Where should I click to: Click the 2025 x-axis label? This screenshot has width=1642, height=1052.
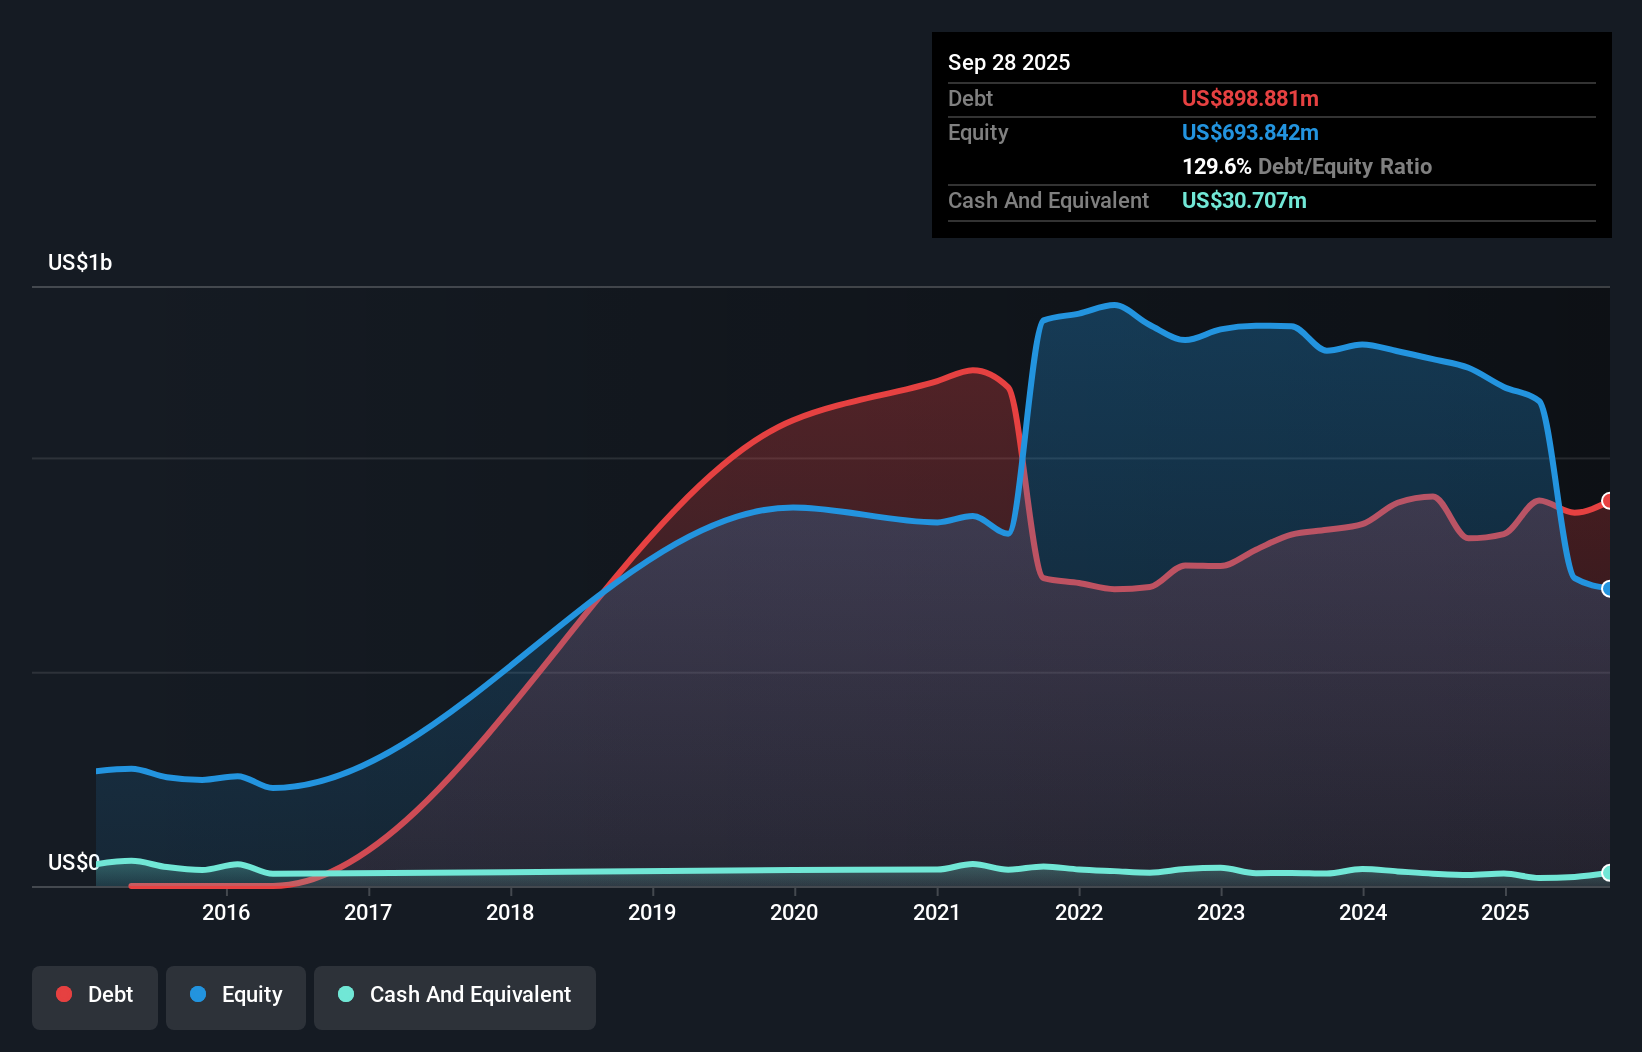[x=1505, y=912]
